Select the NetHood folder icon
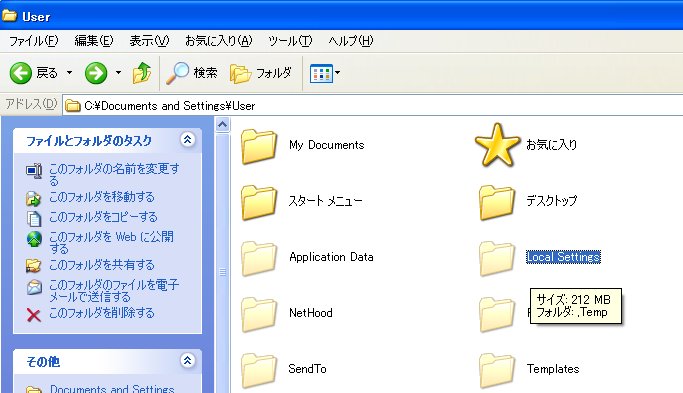Screen dimensions: 683x393 pyautogui.click(x=259, y=314)
